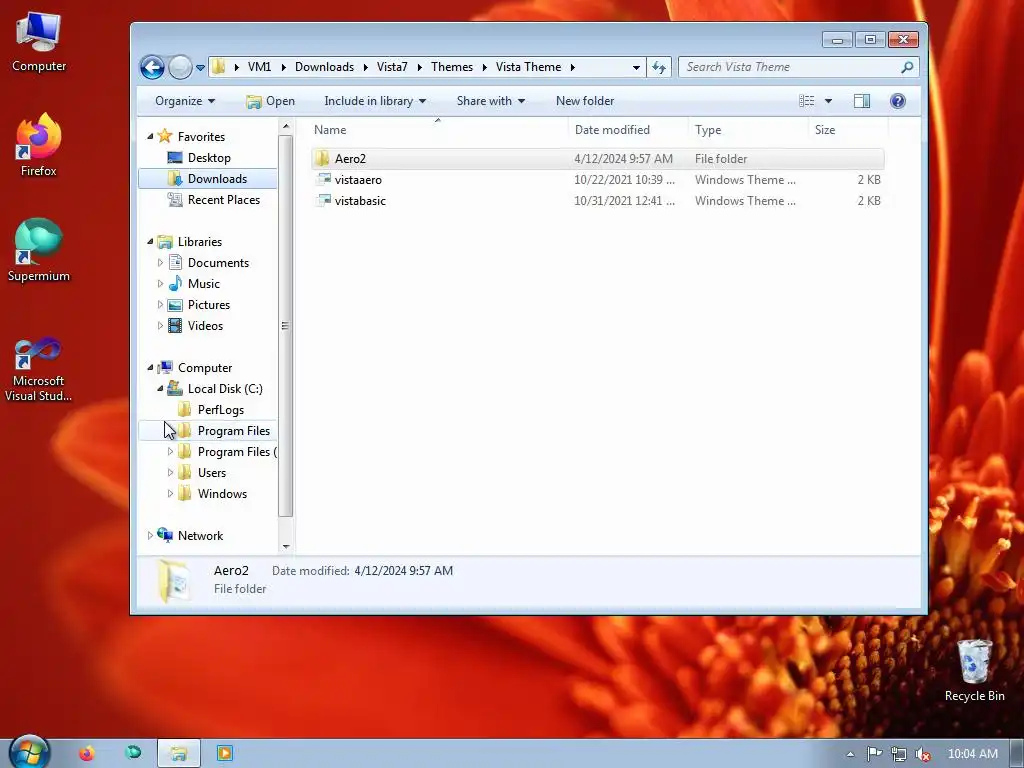The height and width of the screenshot is (768, 1024).
Task: Collapse the Local Disk (C:) node
Action: click(x=160, y=389)
